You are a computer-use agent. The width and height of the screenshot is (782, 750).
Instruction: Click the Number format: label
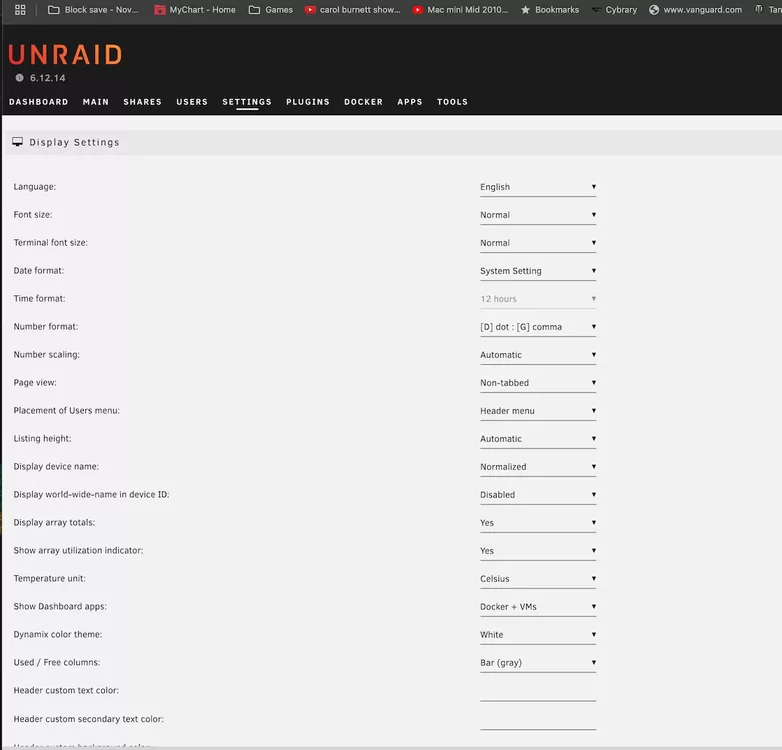pyautogui.click(x=46, y=327)
